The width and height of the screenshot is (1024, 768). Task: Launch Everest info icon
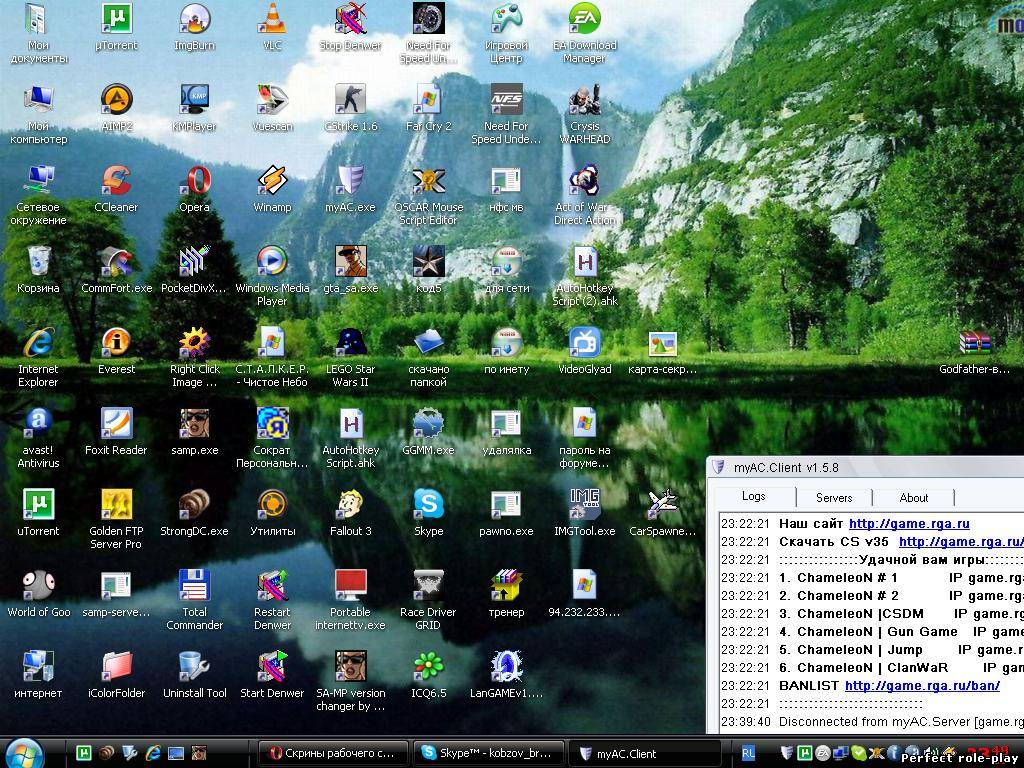tap(116, 351)
